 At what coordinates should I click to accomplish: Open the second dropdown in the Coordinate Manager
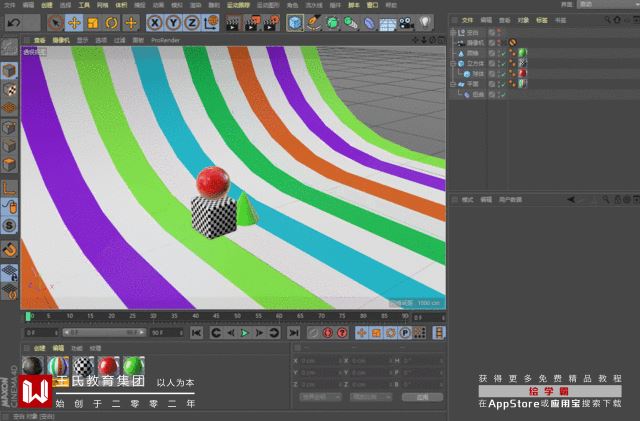371,397
